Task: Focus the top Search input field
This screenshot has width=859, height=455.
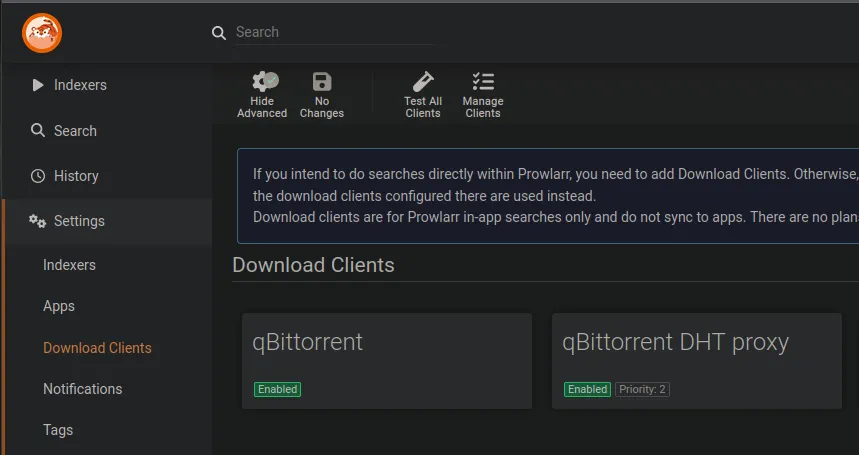Action: click(333, 32)
